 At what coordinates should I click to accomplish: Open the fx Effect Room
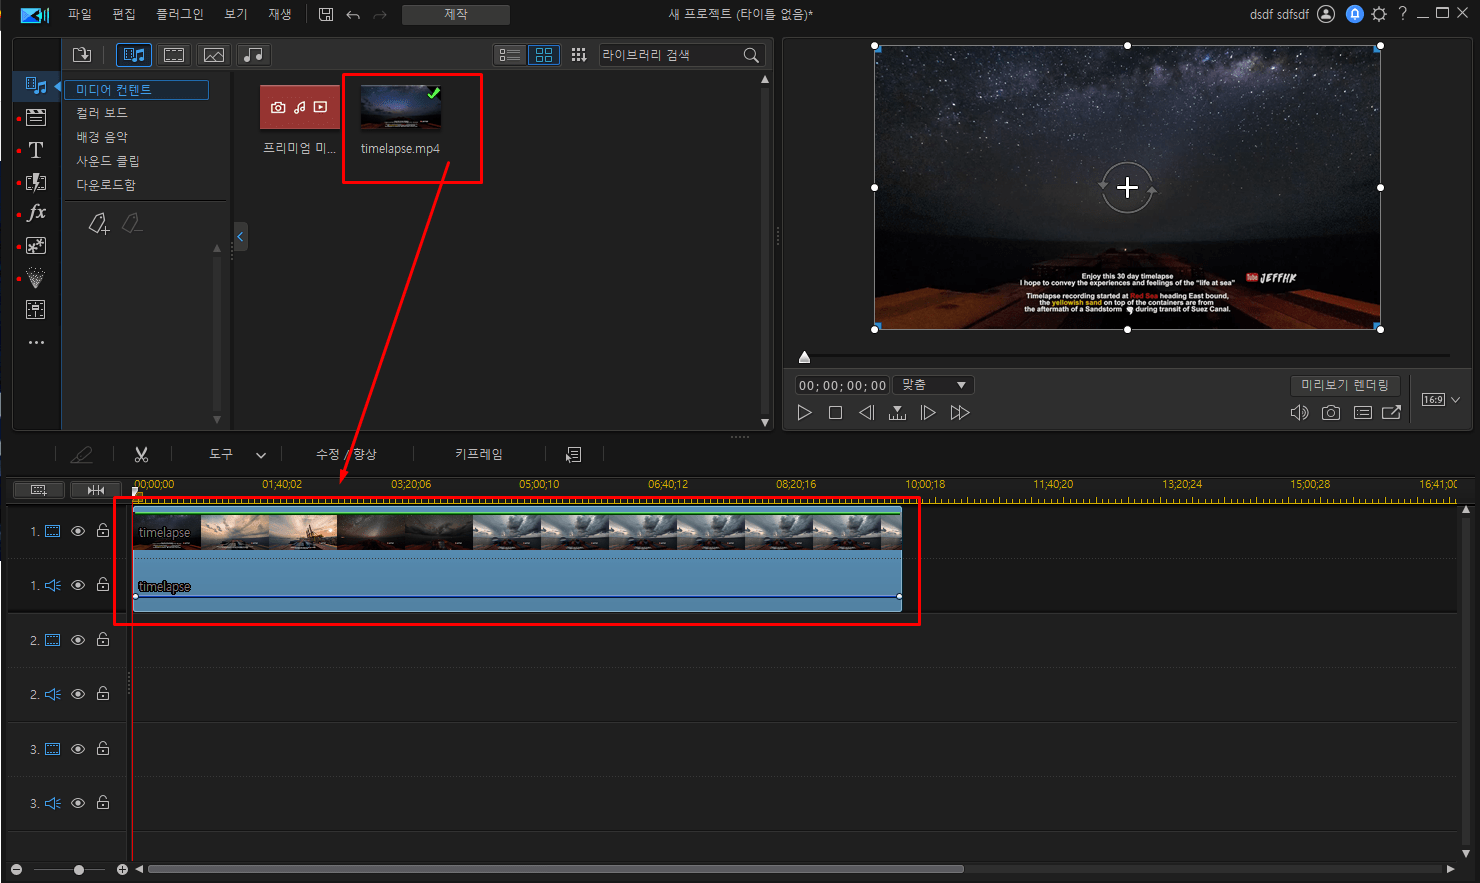coord(36,213)
